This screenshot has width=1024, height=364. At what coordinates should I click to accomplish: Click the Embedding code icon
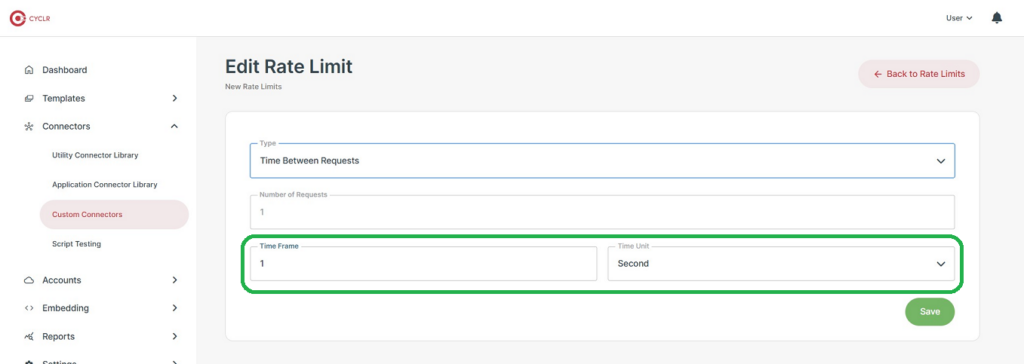(29, 308)
